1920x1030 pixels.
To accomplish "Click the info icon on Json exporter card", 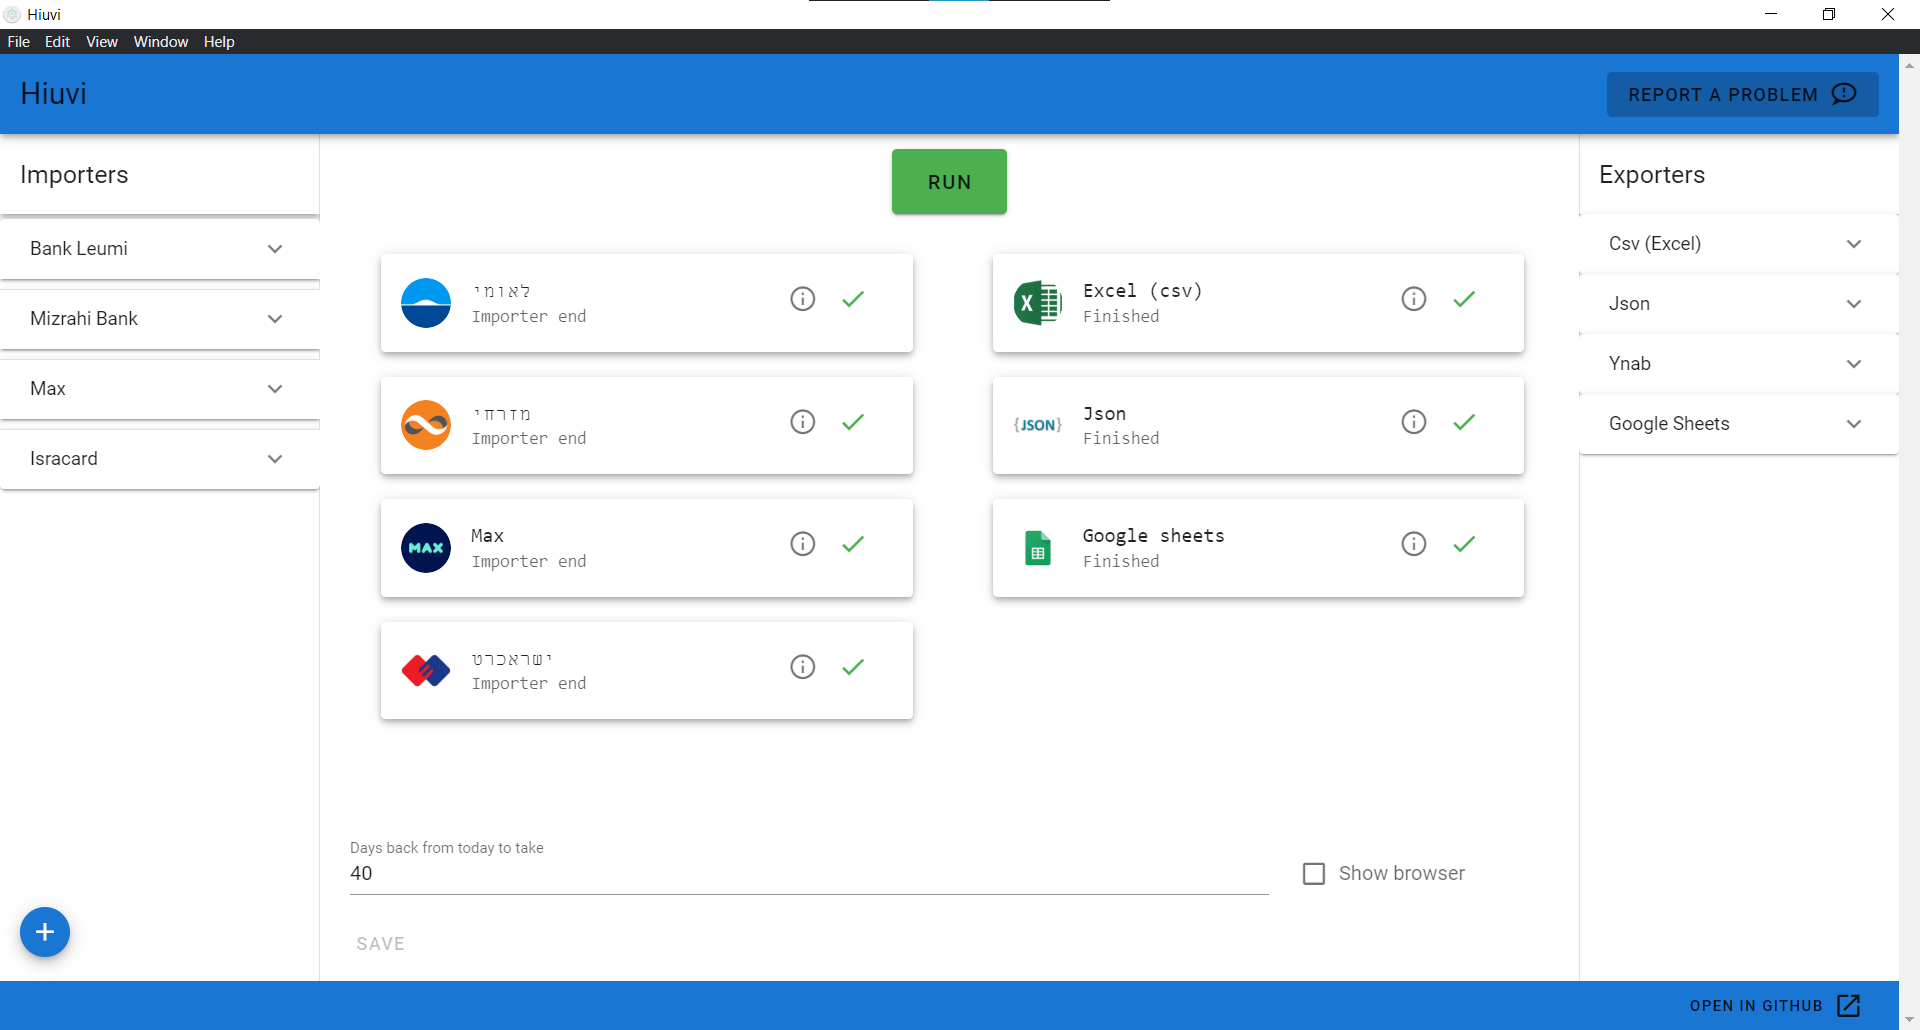I will 1413,422.
